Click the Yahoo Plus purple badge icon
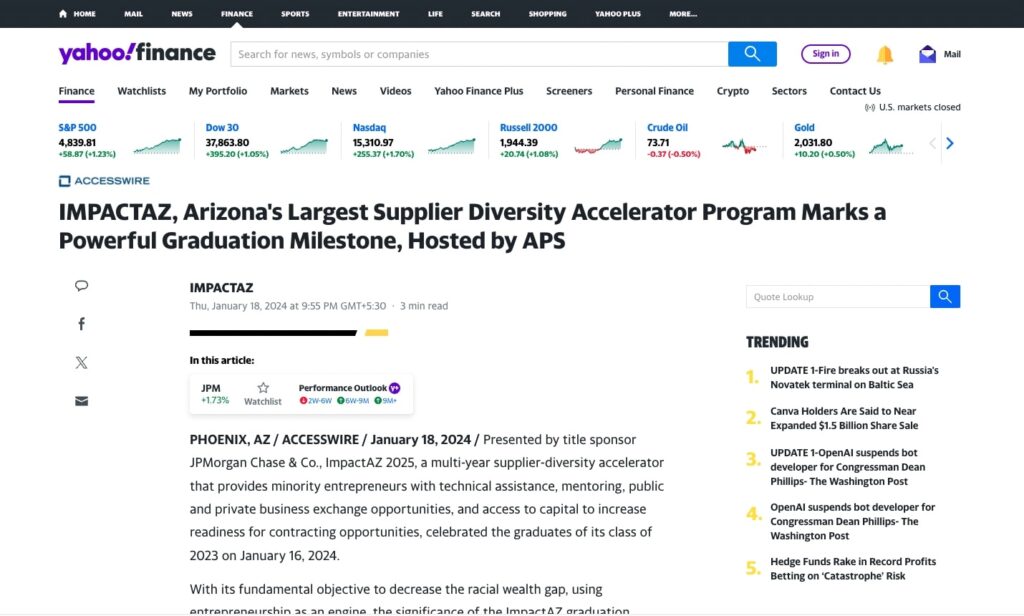 [394, 388]
